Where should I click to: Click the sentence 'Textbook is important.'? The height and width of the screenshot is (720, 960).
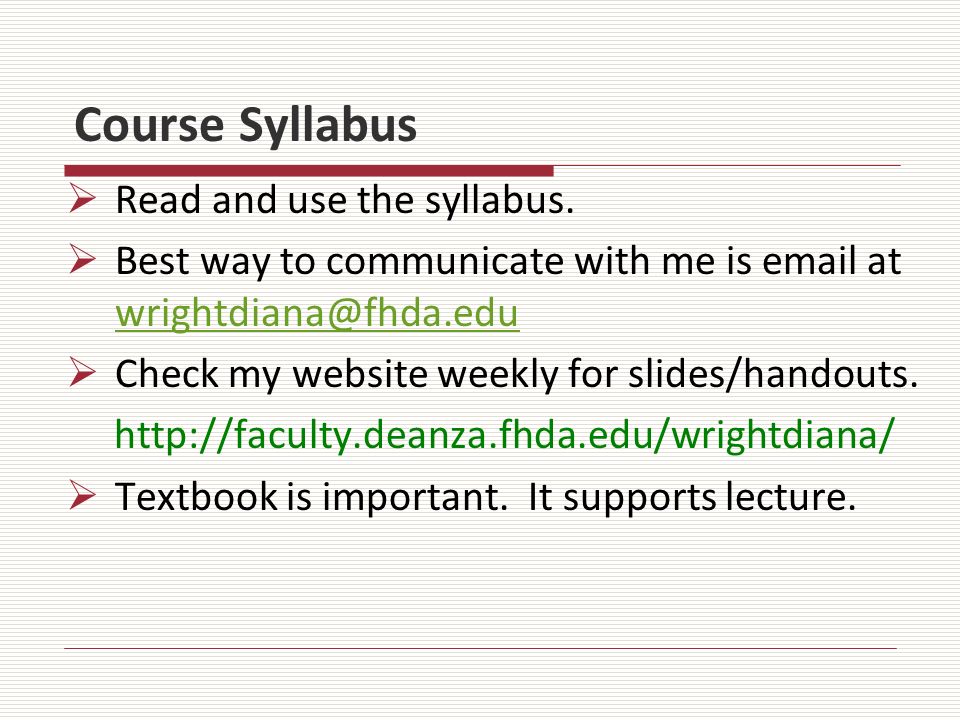tap(312, 497)
